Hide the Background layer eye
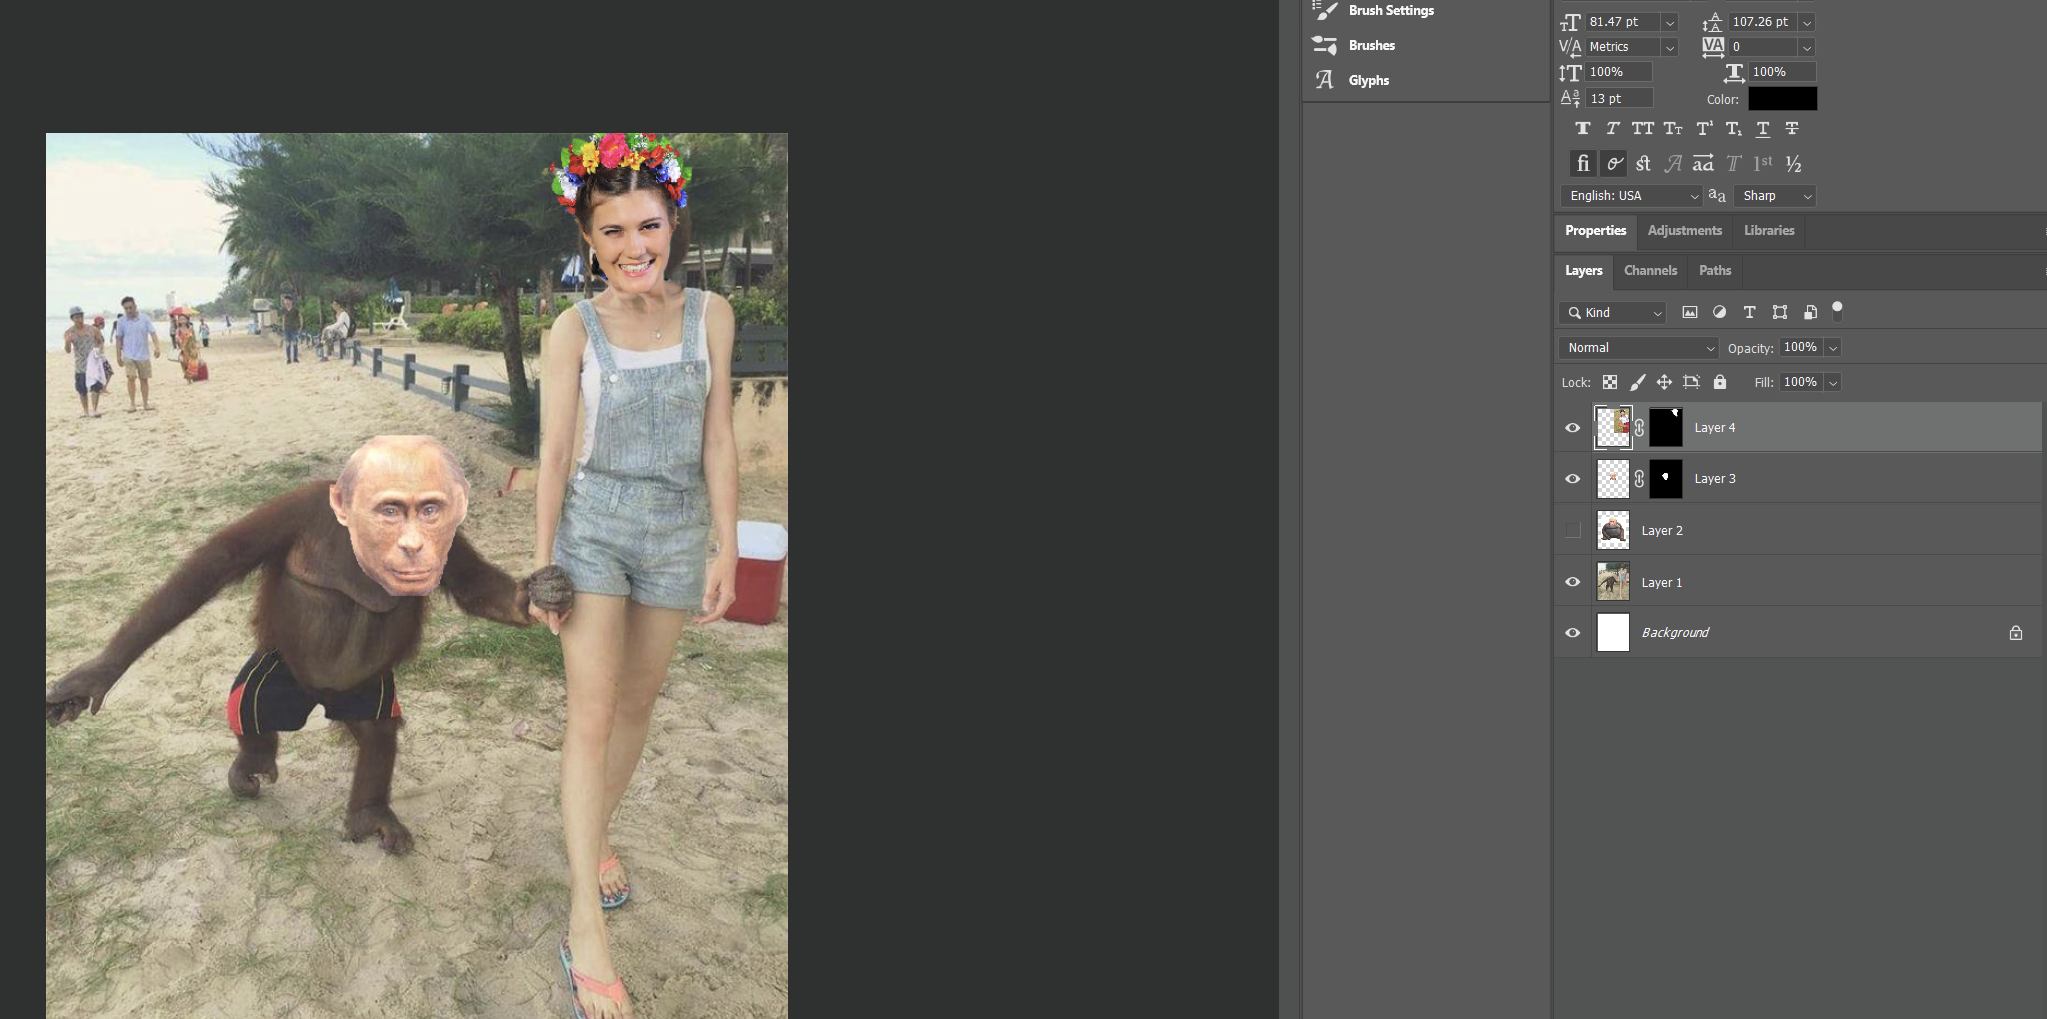The image size is (2047, 1019). click(1573, 633)
